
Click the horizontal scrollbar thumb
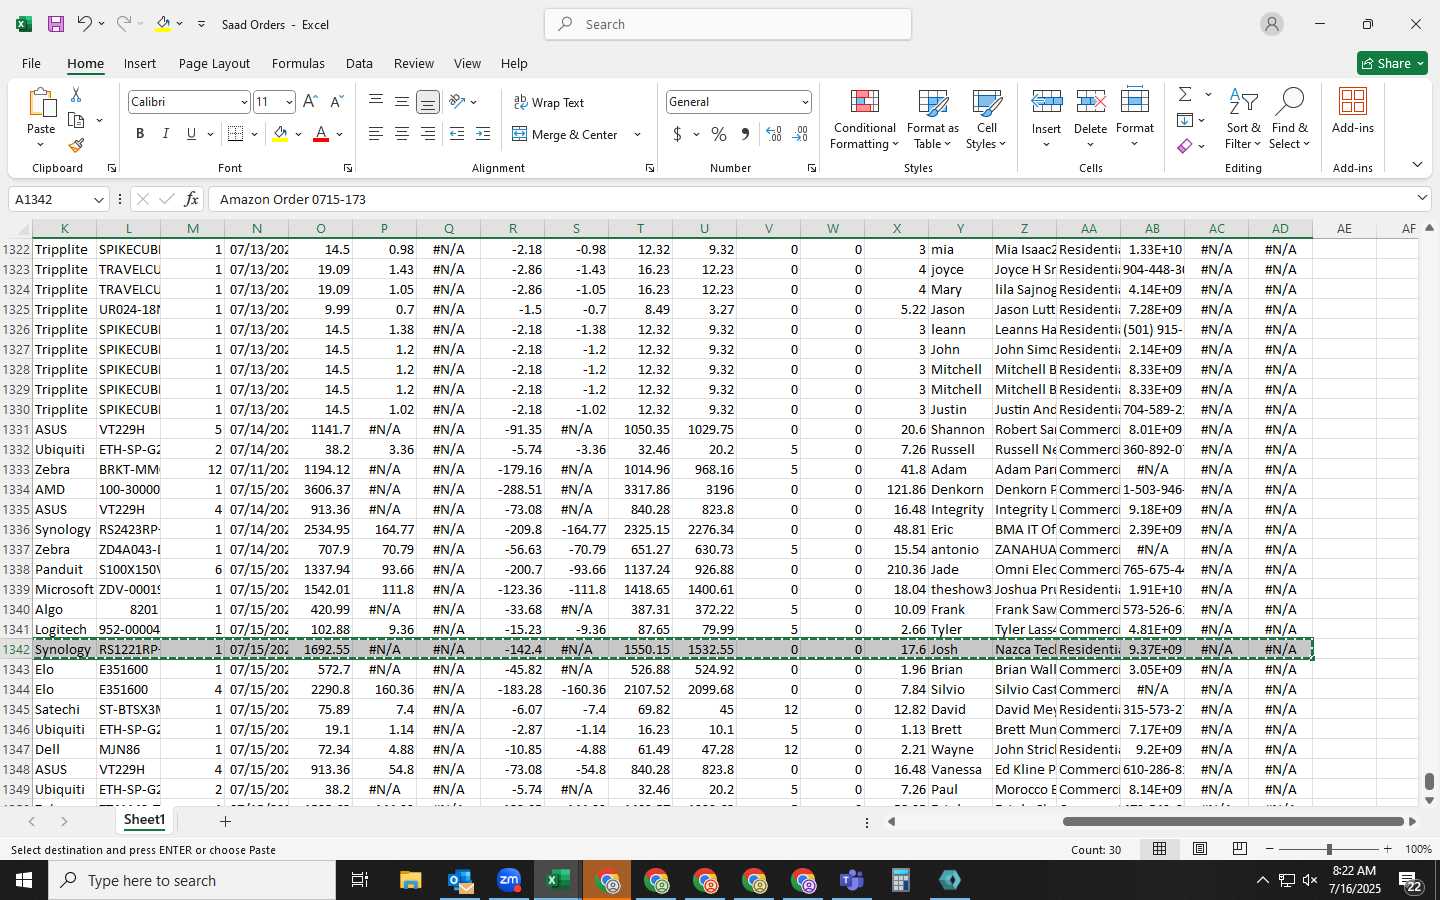(1233, 821)
